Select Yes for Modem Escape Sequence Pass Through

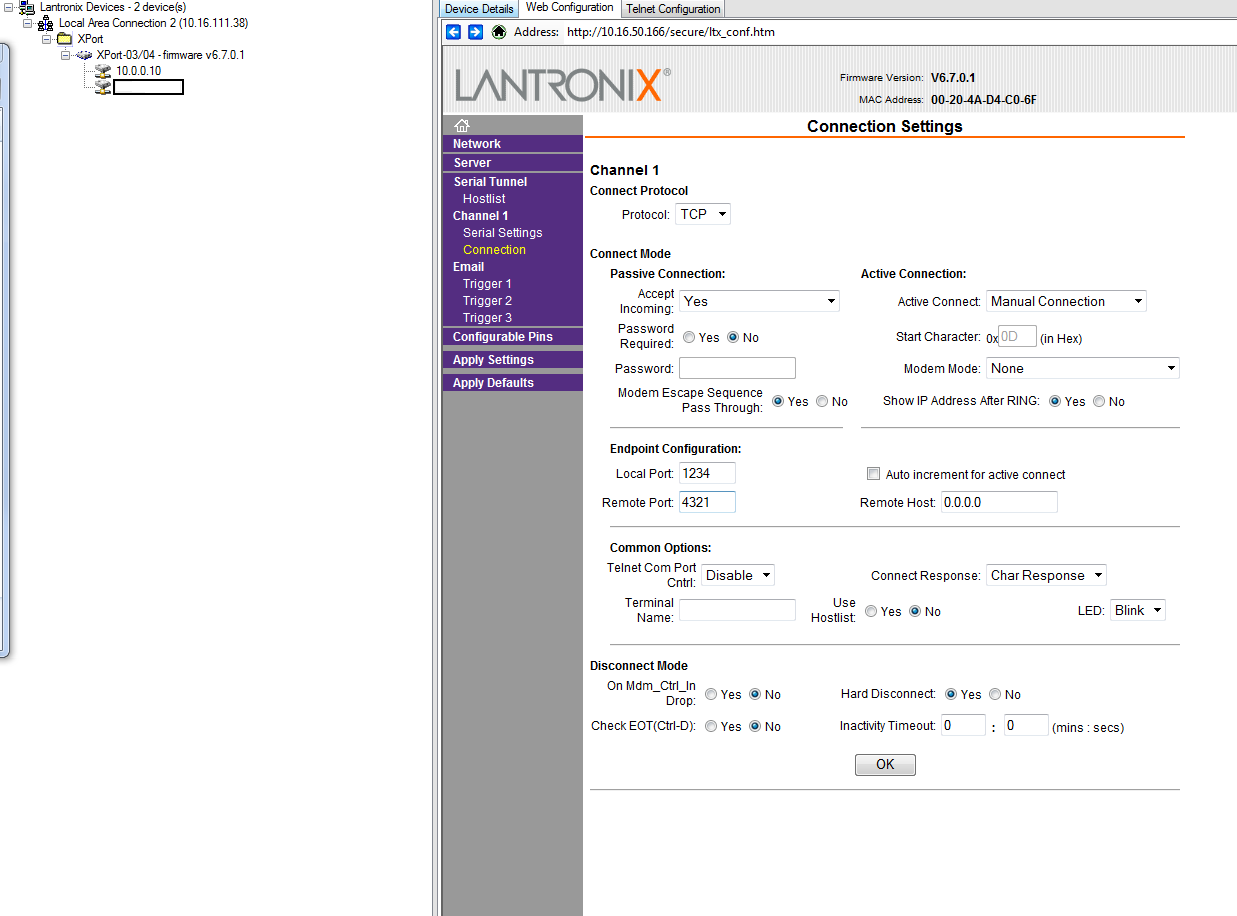(x=778, y=401)
